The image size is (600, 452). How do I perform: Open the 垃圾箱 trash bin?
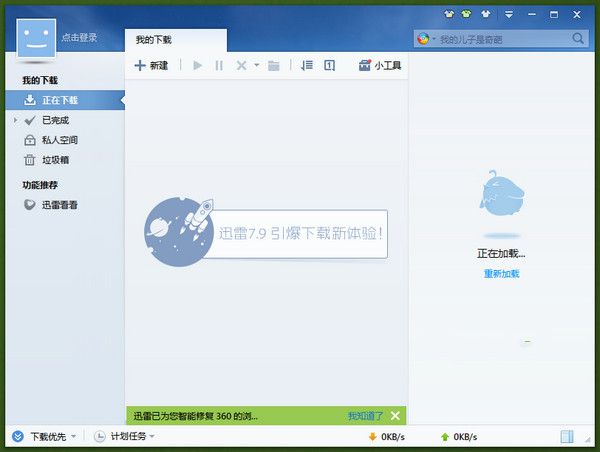tap(55, 160)
